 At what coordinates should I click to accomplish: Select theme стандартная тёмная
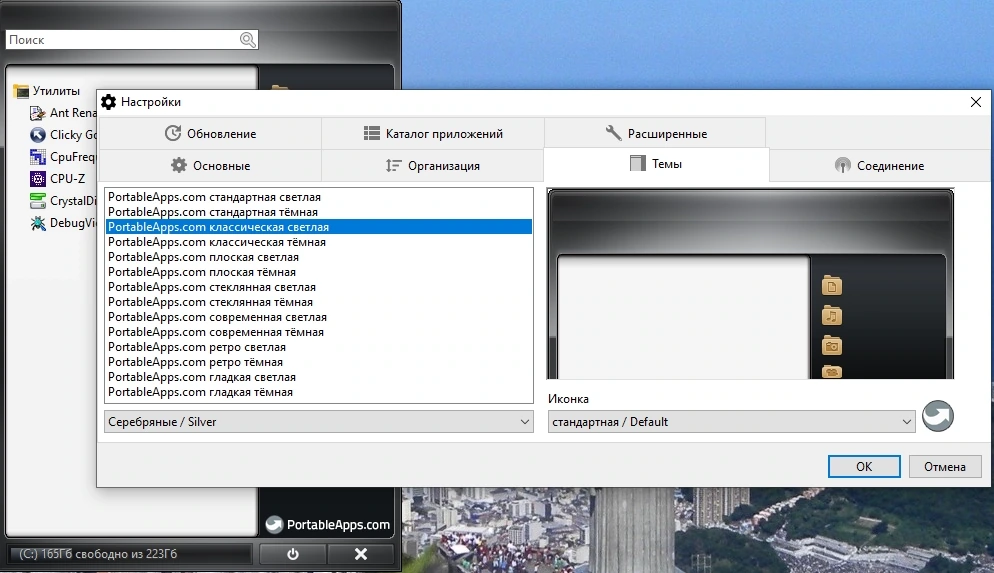[319, 212]
